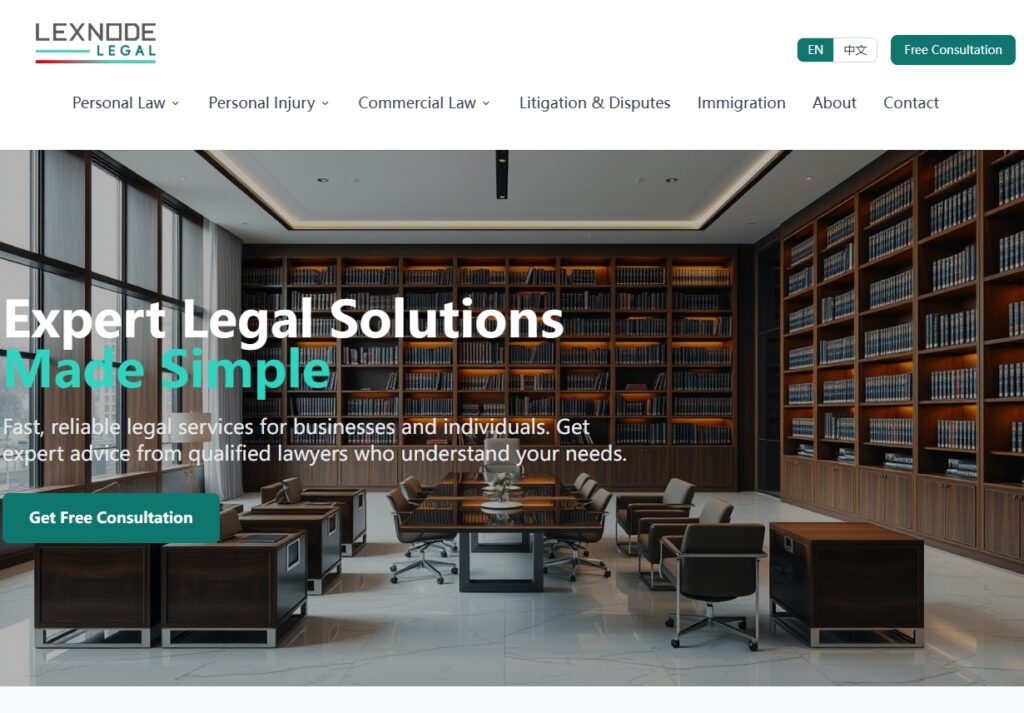Open the Immigration page
1024x713 pixels.
click(x=741, y=103)
